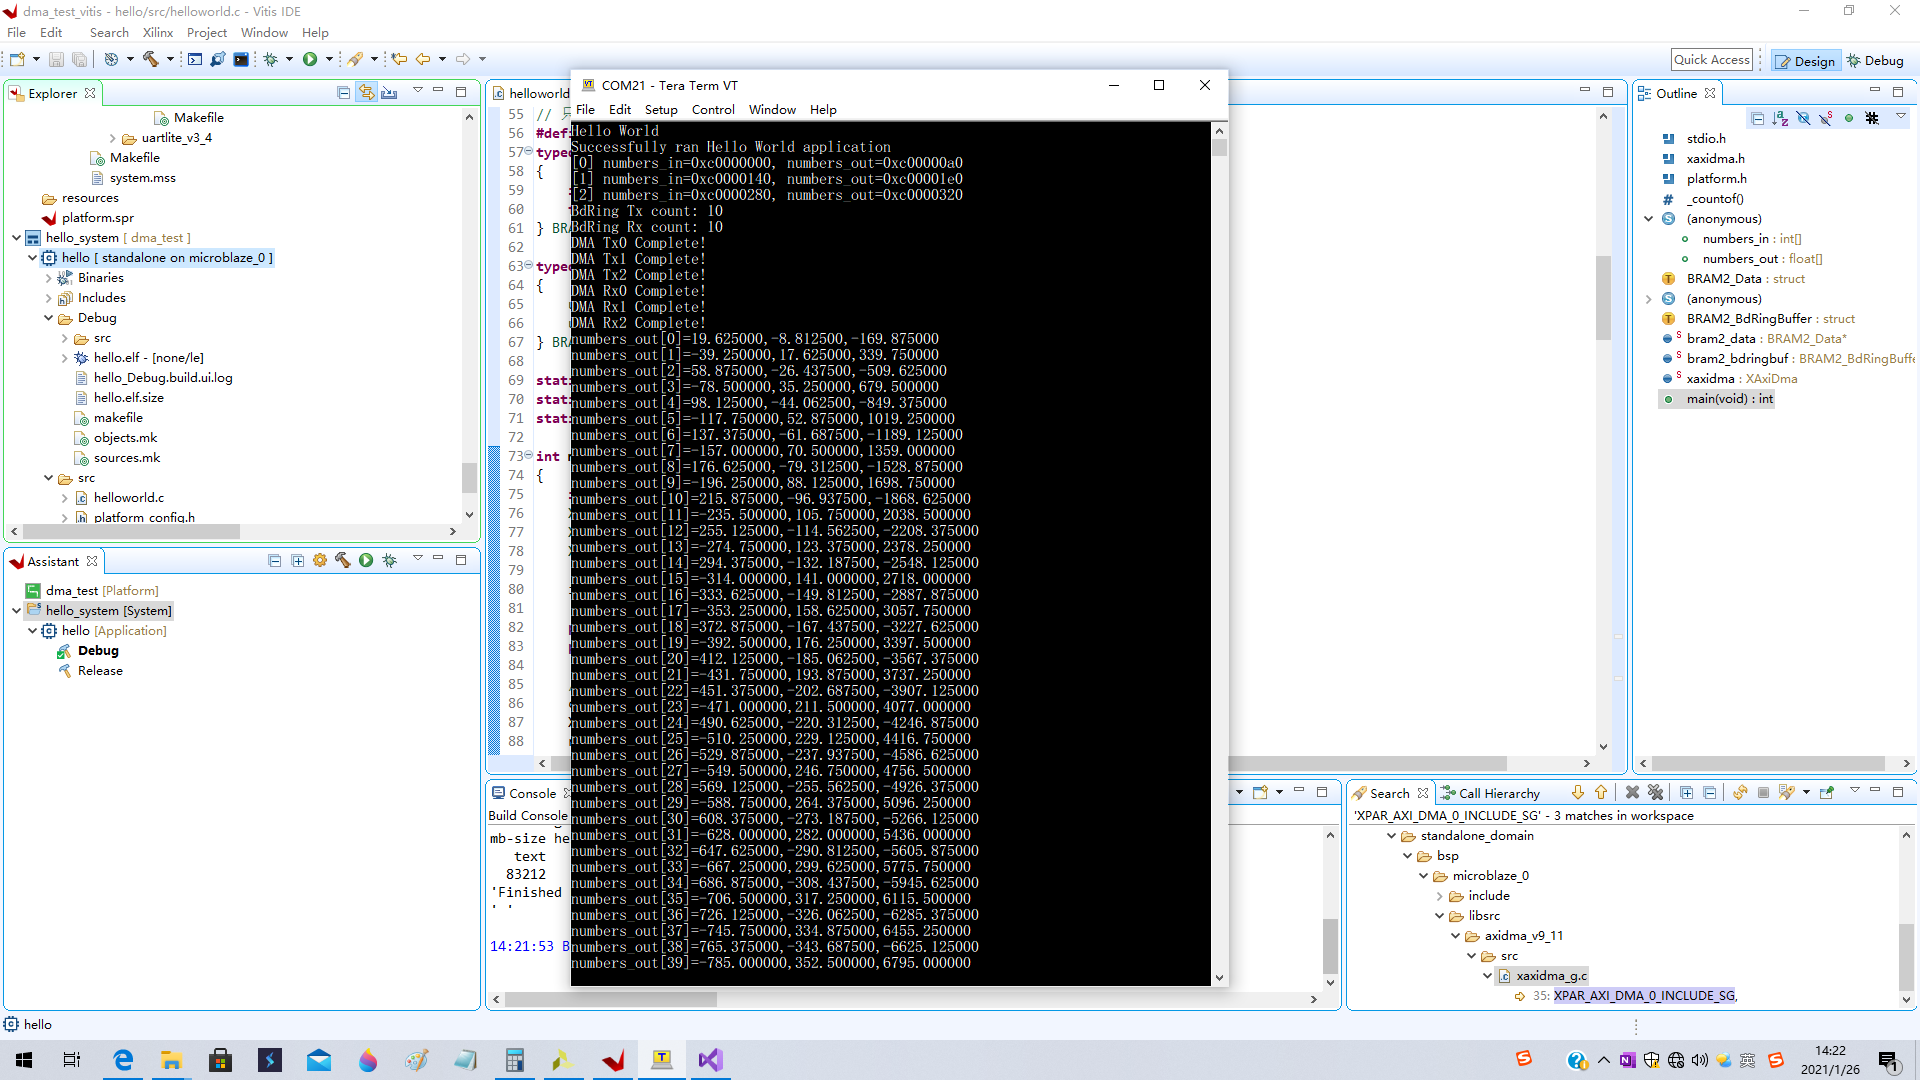The image size is (1920, 1080).
Task: Open the New wizard dropdown arrow
Action: coord(35,59)
